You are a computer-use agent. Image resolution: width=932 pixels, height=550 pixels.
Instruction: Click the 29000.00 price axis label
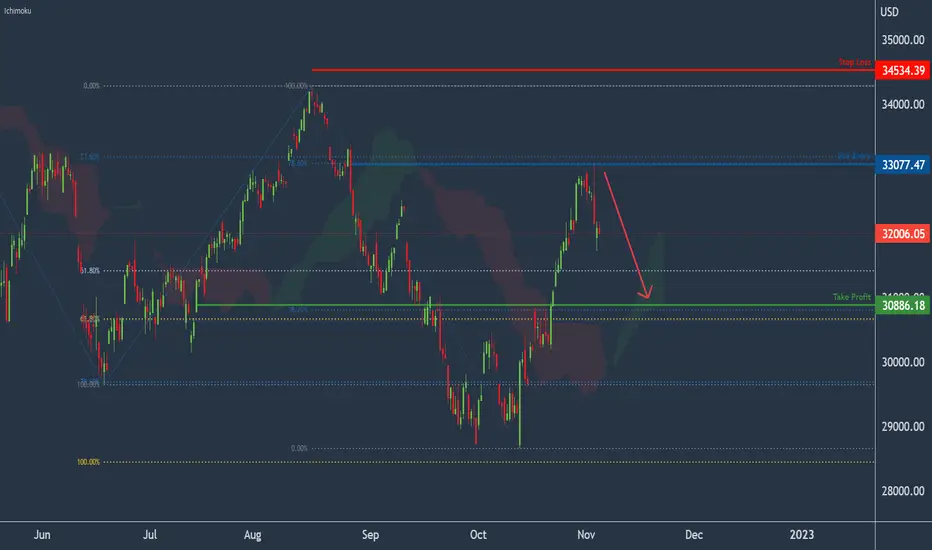[903, 426]
